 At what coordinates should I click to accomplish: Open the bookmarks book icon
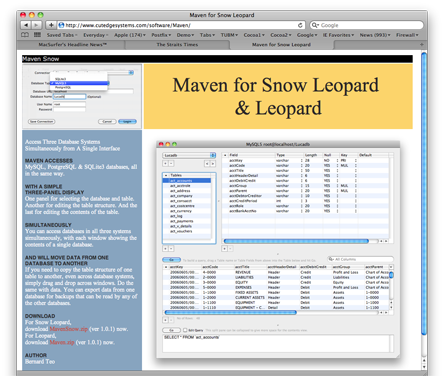tap(25, 35)
